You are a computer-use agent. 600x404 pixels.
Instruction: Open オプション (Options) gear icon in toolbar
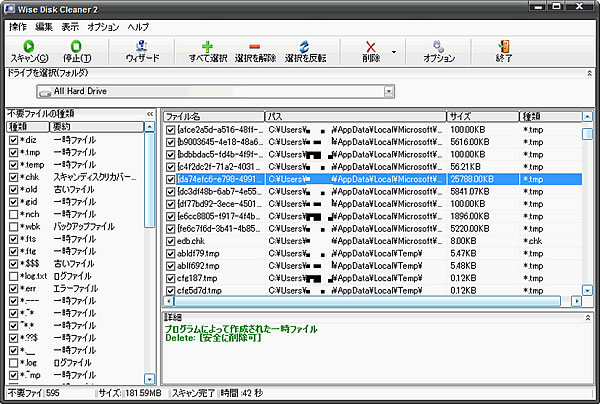438,46
